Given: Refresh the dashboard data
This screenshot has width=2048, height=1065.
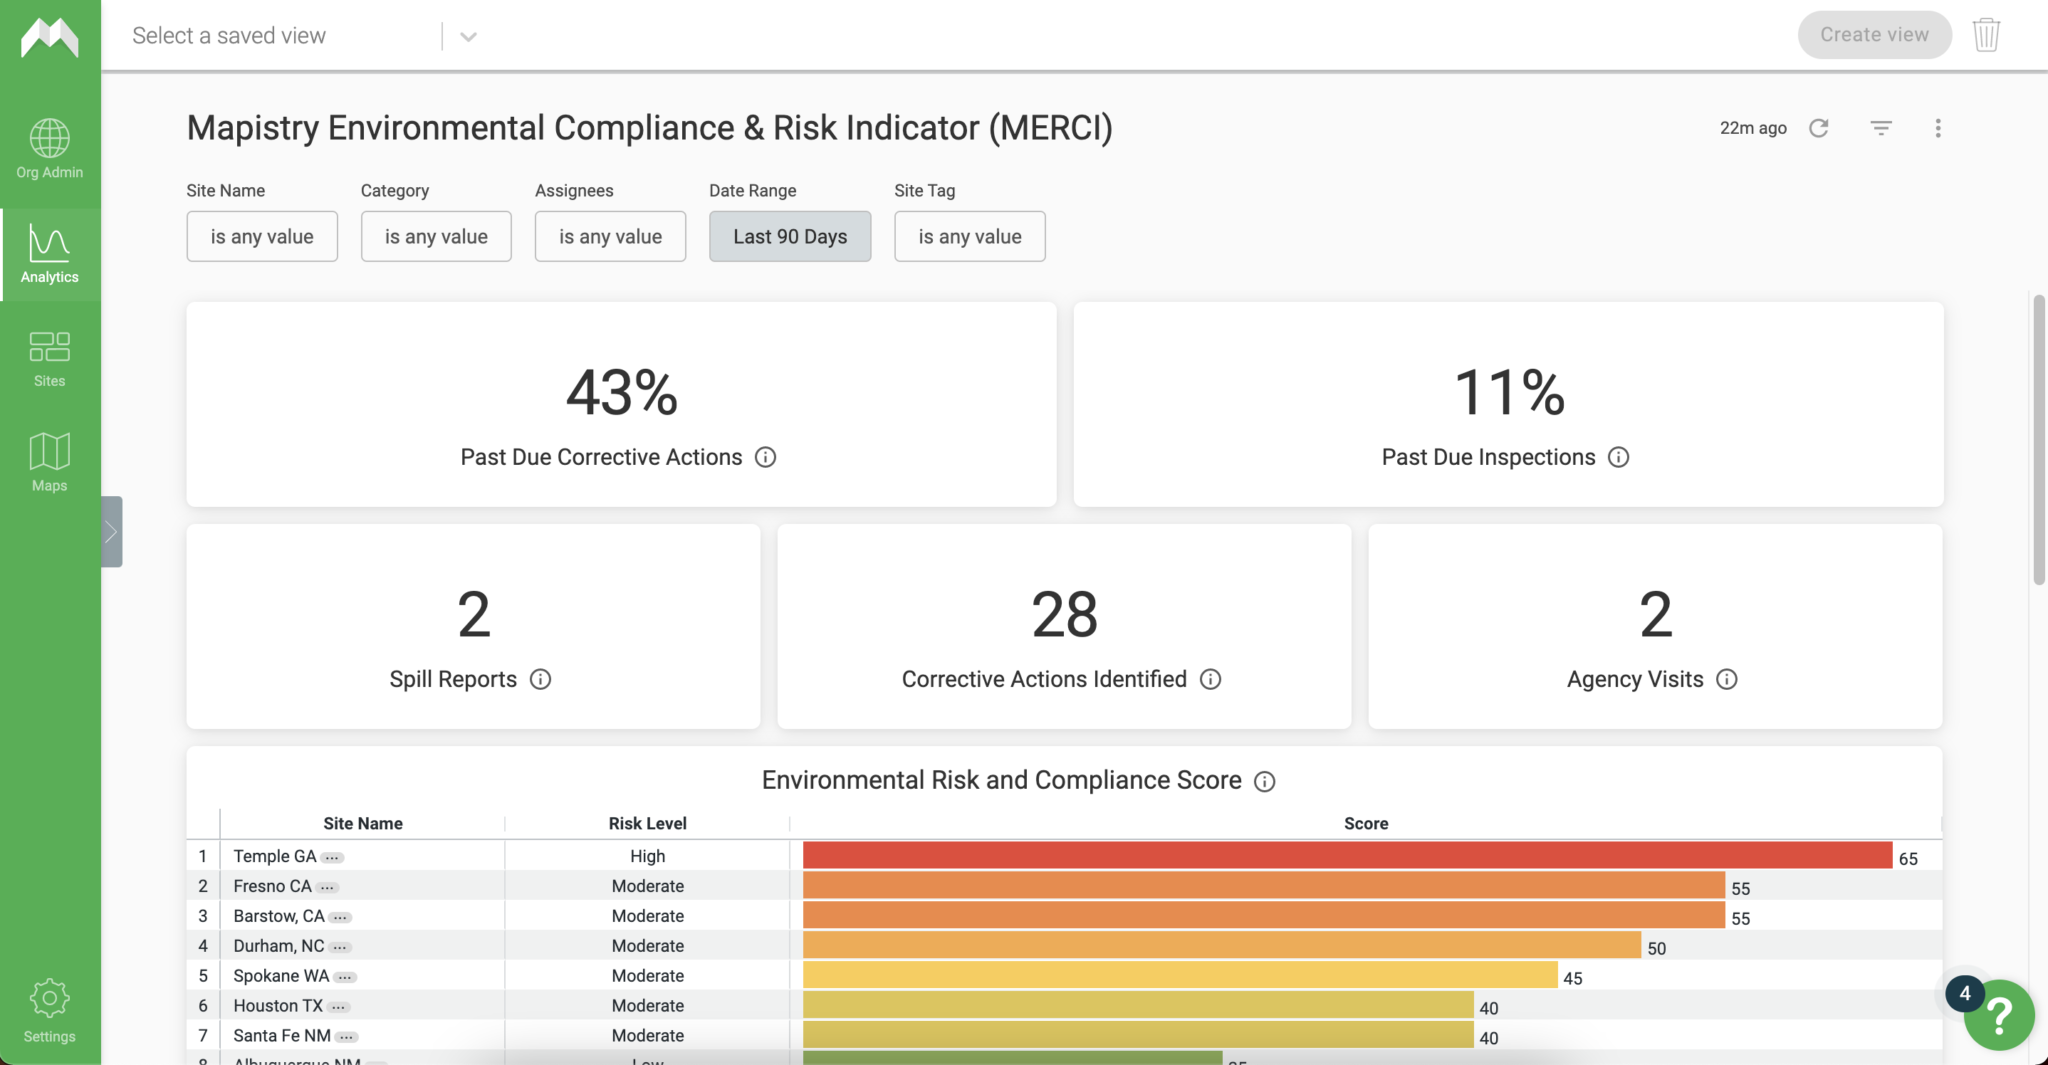Looking at the screenshot, I should click(x=1819, y=128).
